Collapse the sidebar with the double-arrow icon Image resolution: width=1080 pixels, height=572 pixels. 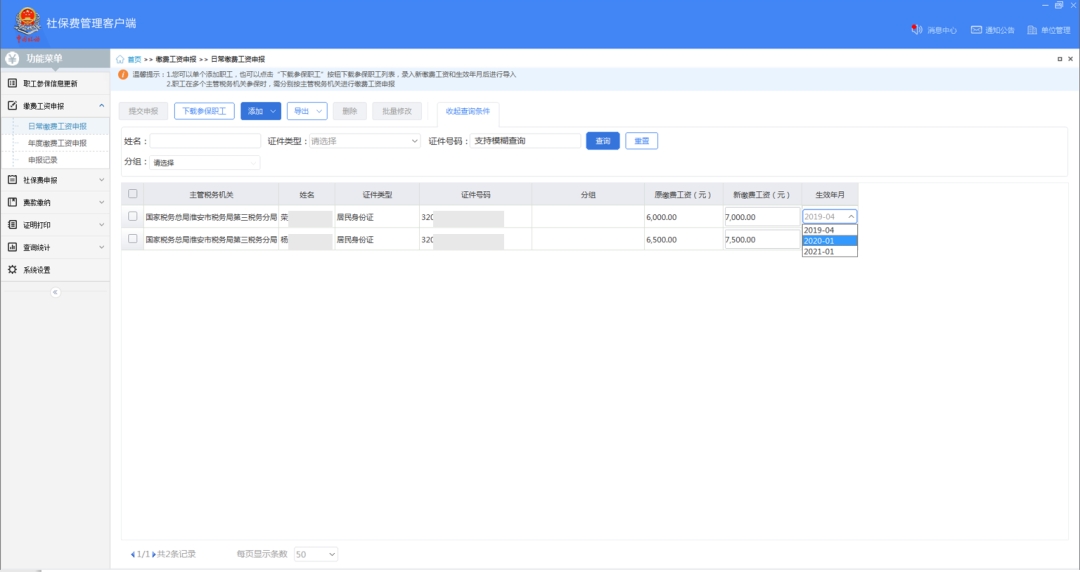coord(55,292)
